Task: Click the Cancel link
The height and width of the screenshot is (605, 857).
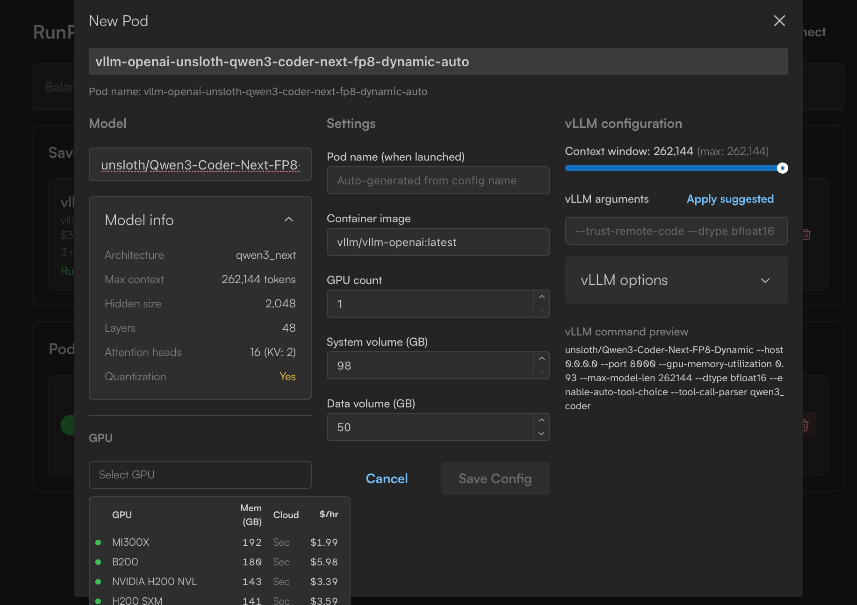Action: [386, 479]
